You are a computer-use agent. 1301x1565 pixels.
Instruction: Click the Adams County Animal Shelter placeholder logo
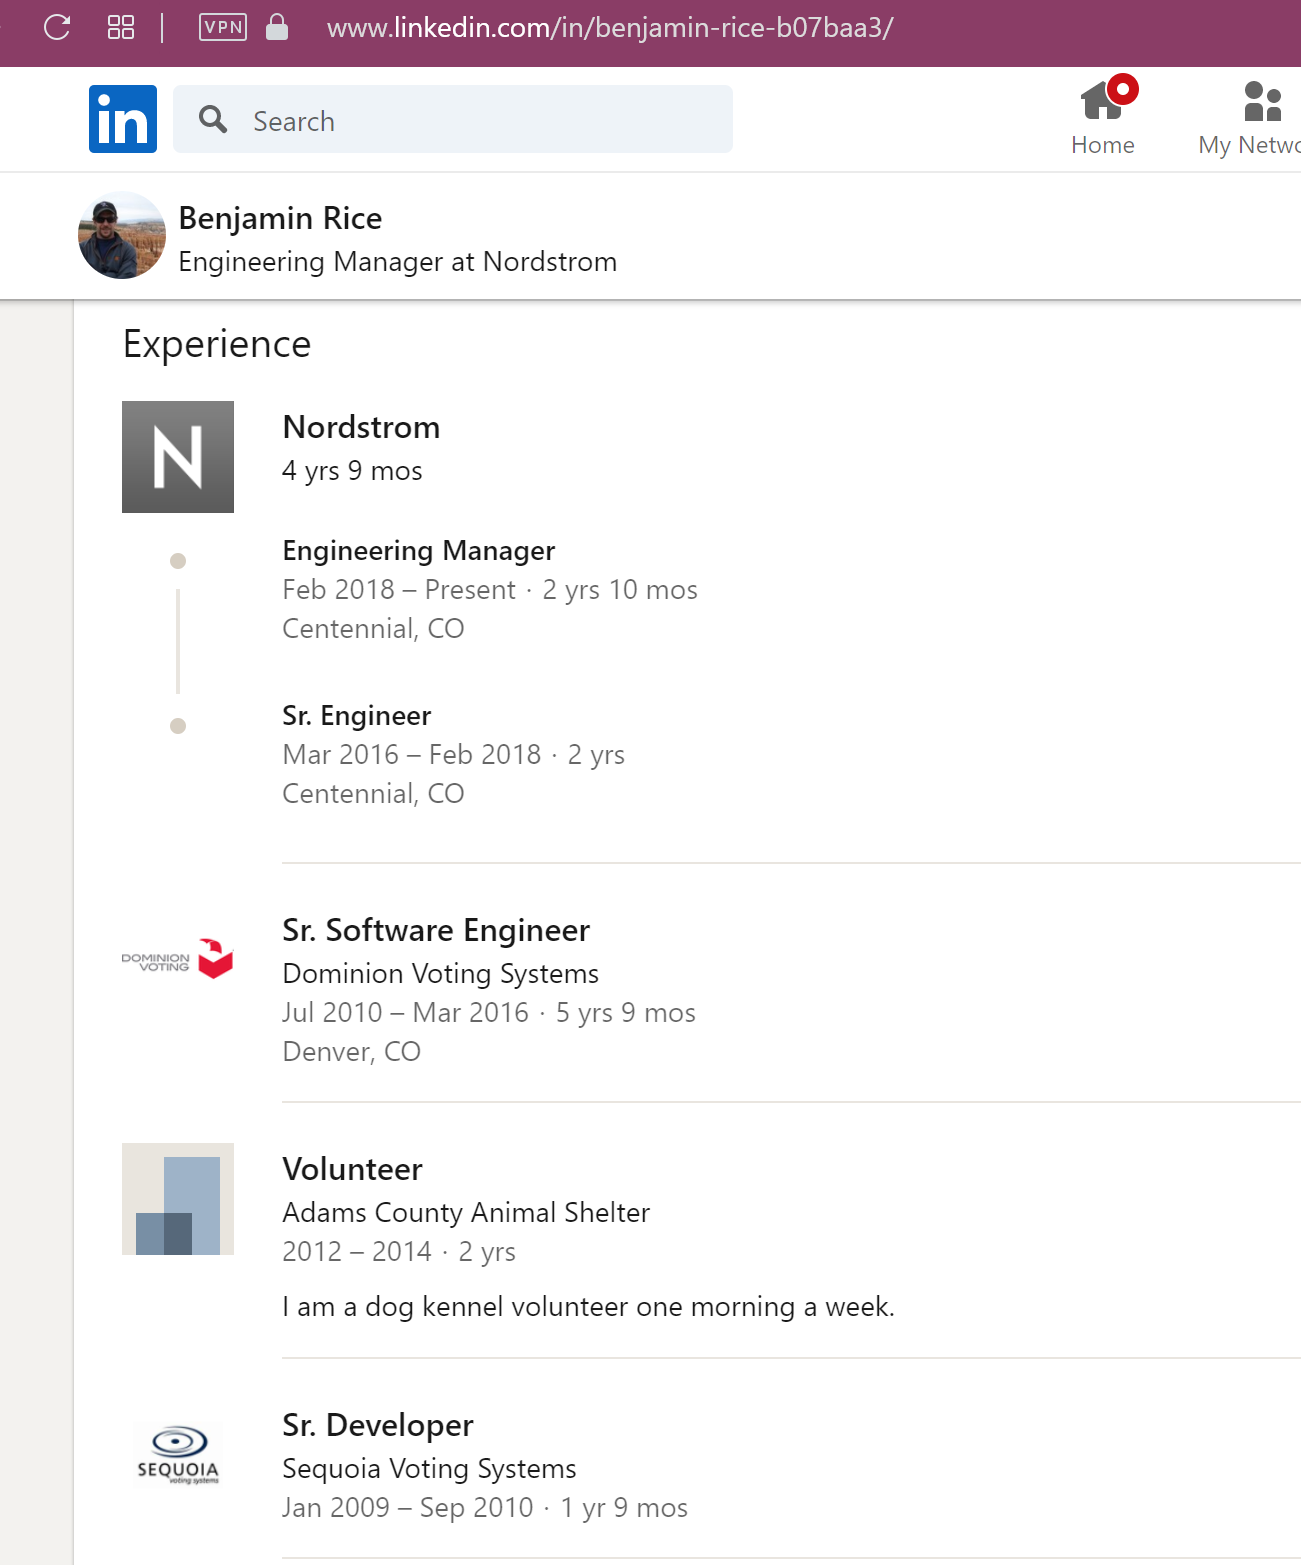point(178,1199)
